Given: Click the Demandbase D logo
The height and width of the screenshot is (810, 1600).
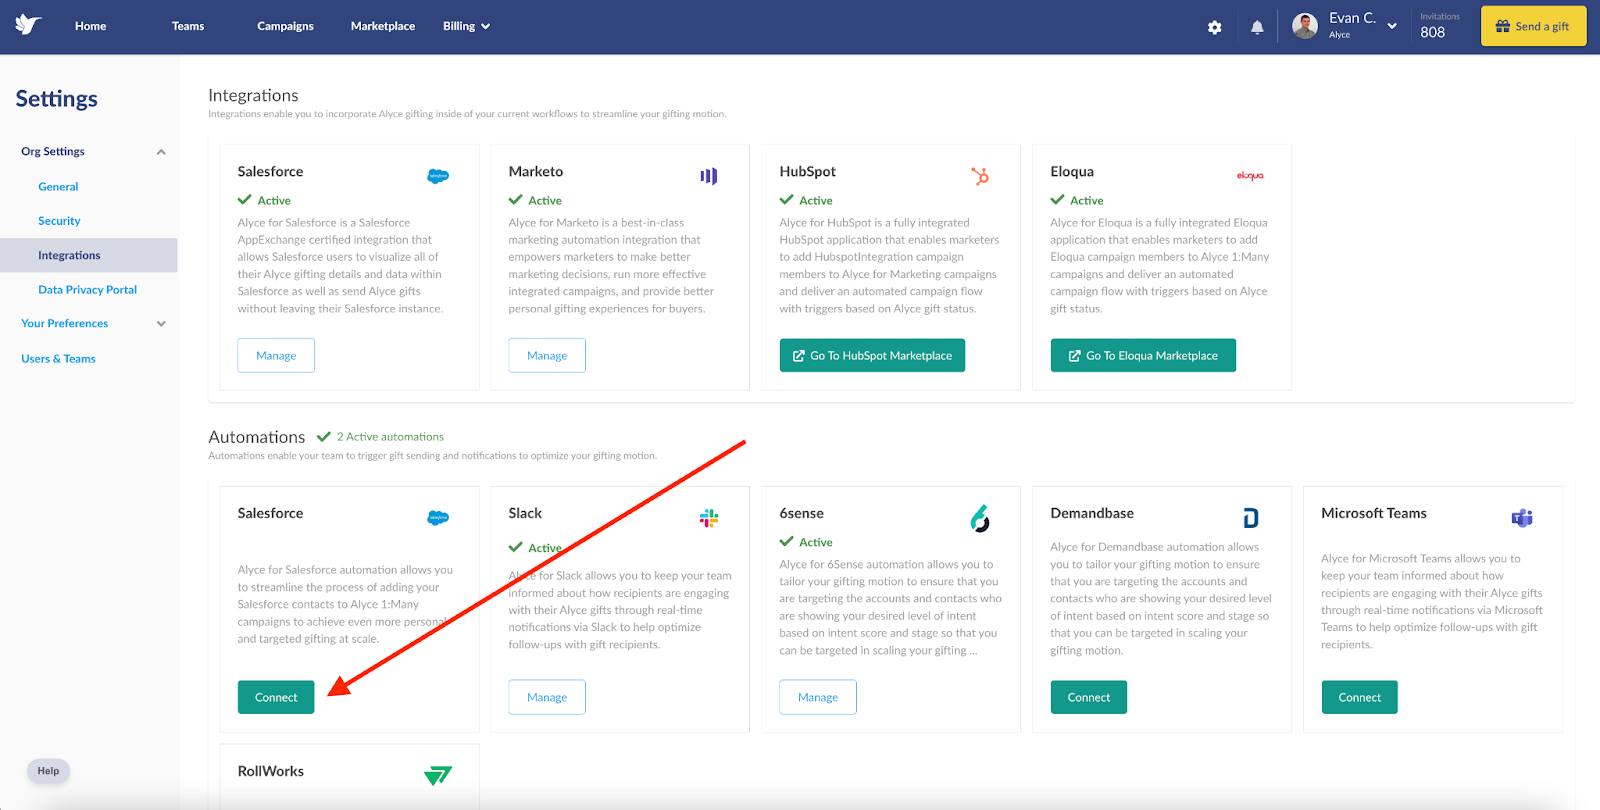Looking at the screenshot, I should coord(1250,518).
